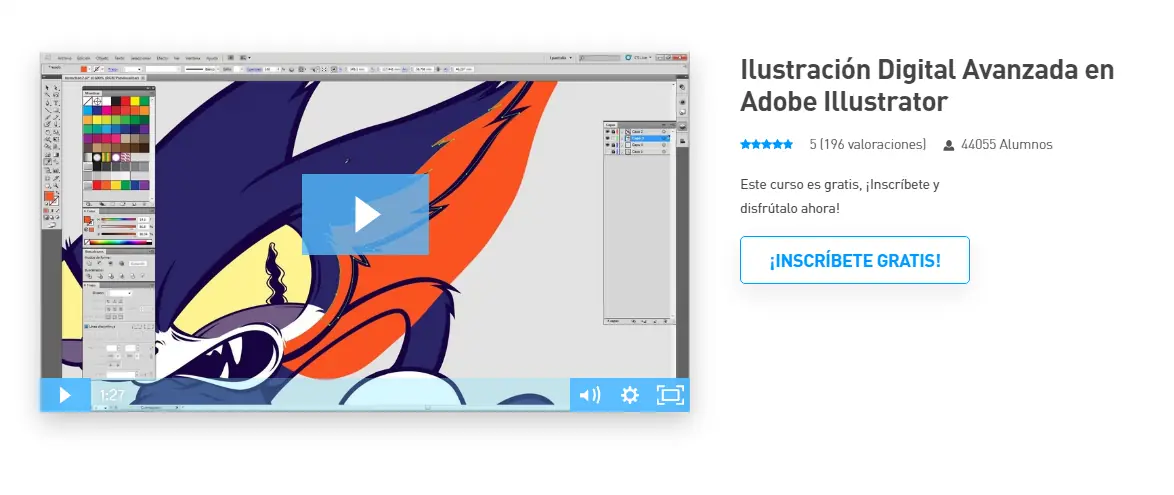Enter fullscreen mode on the video player

tap(670, 395)
